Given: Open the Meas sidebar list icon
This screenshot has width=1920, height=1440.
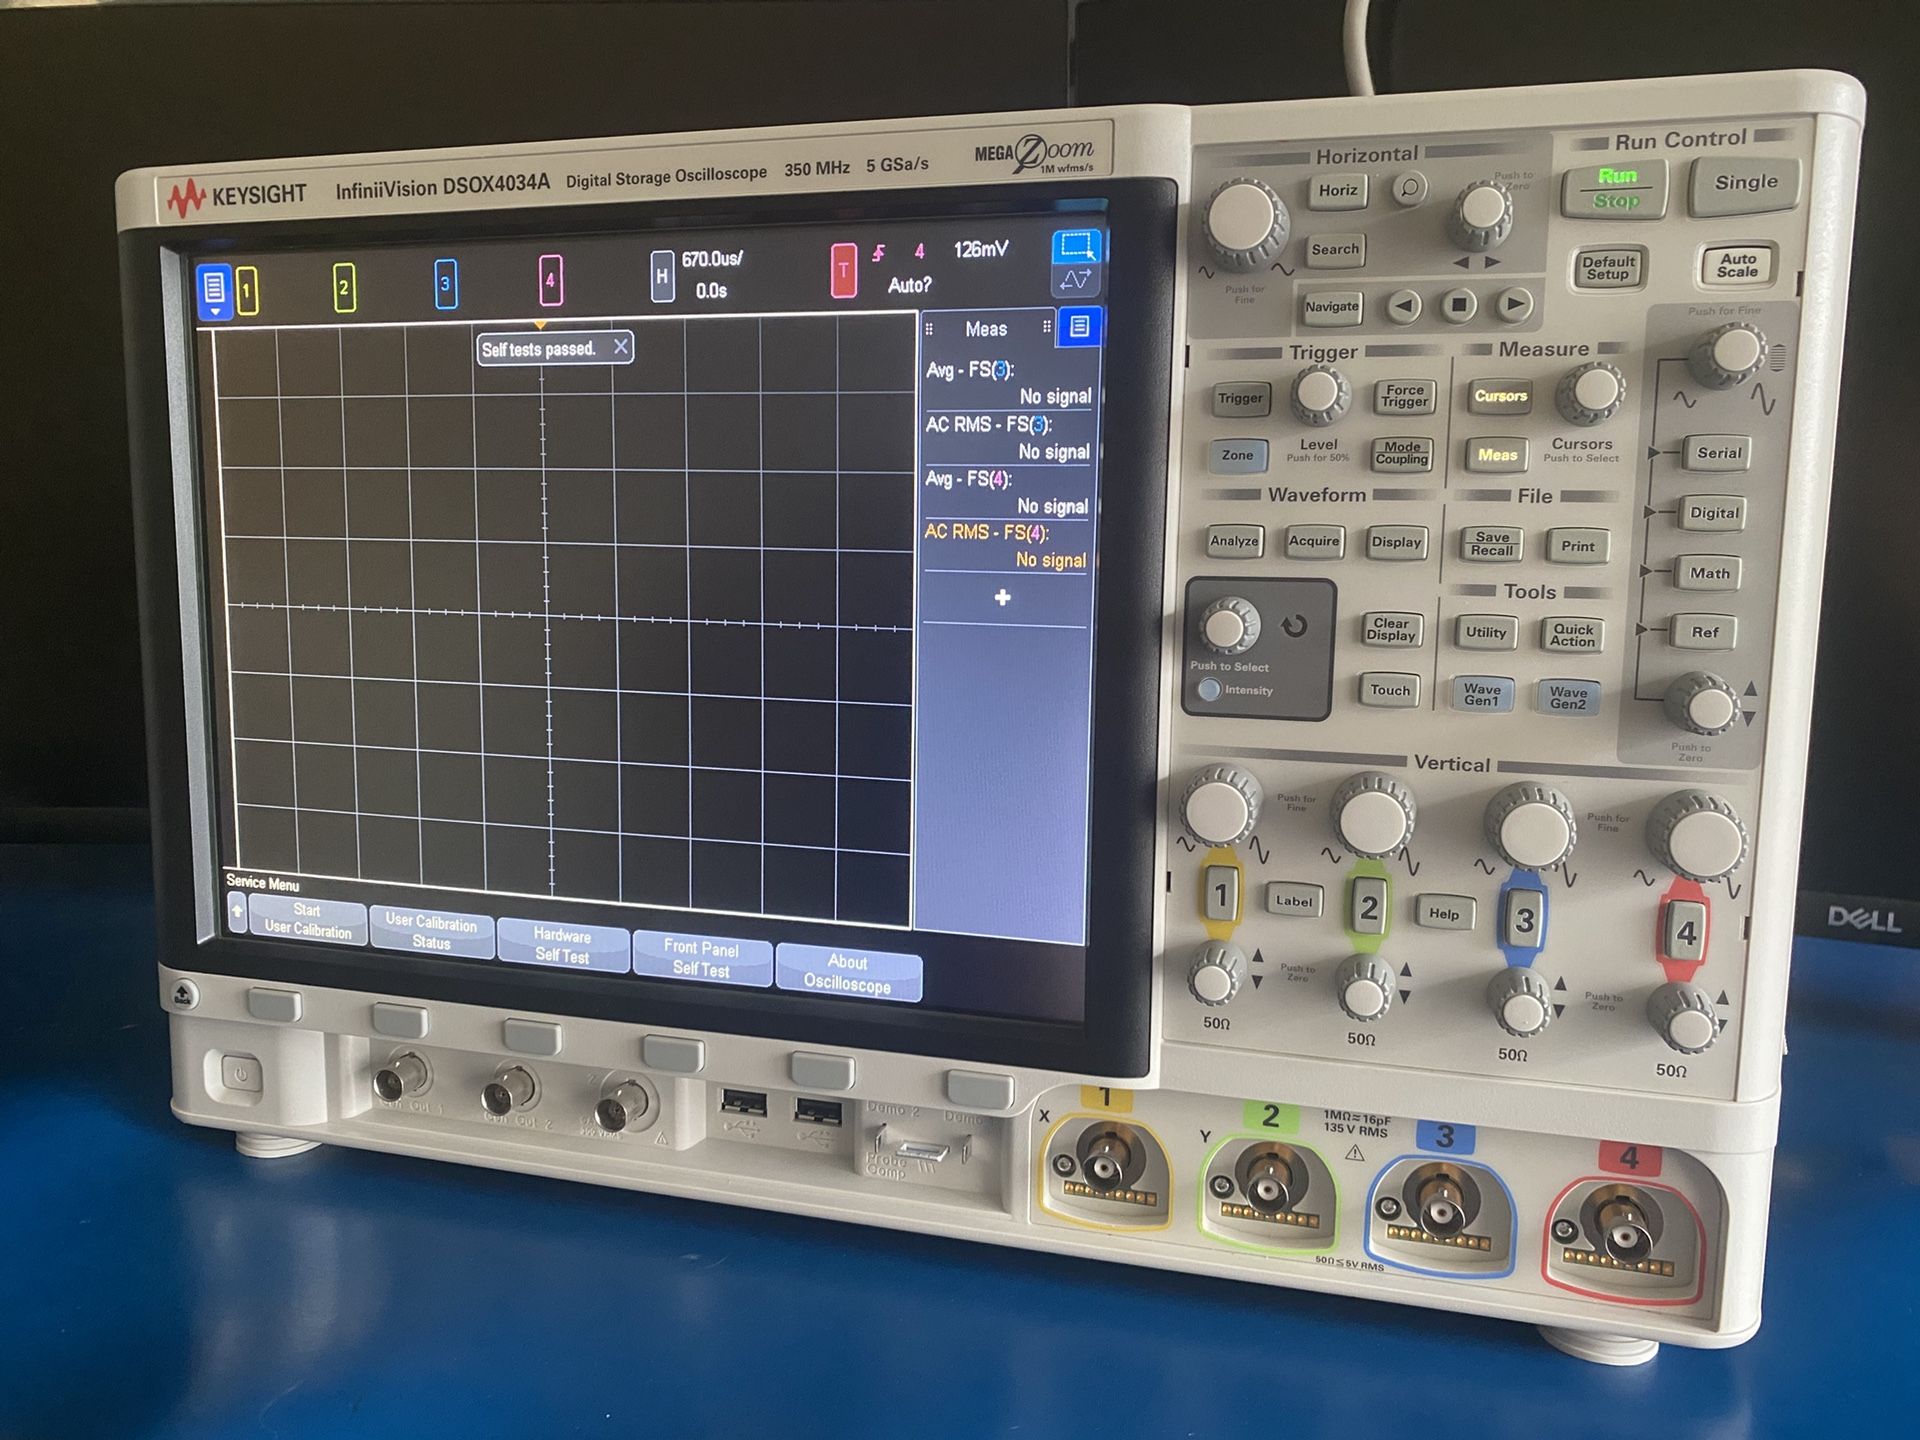Looking at the screenshot, I should (x=1079, y=326).
